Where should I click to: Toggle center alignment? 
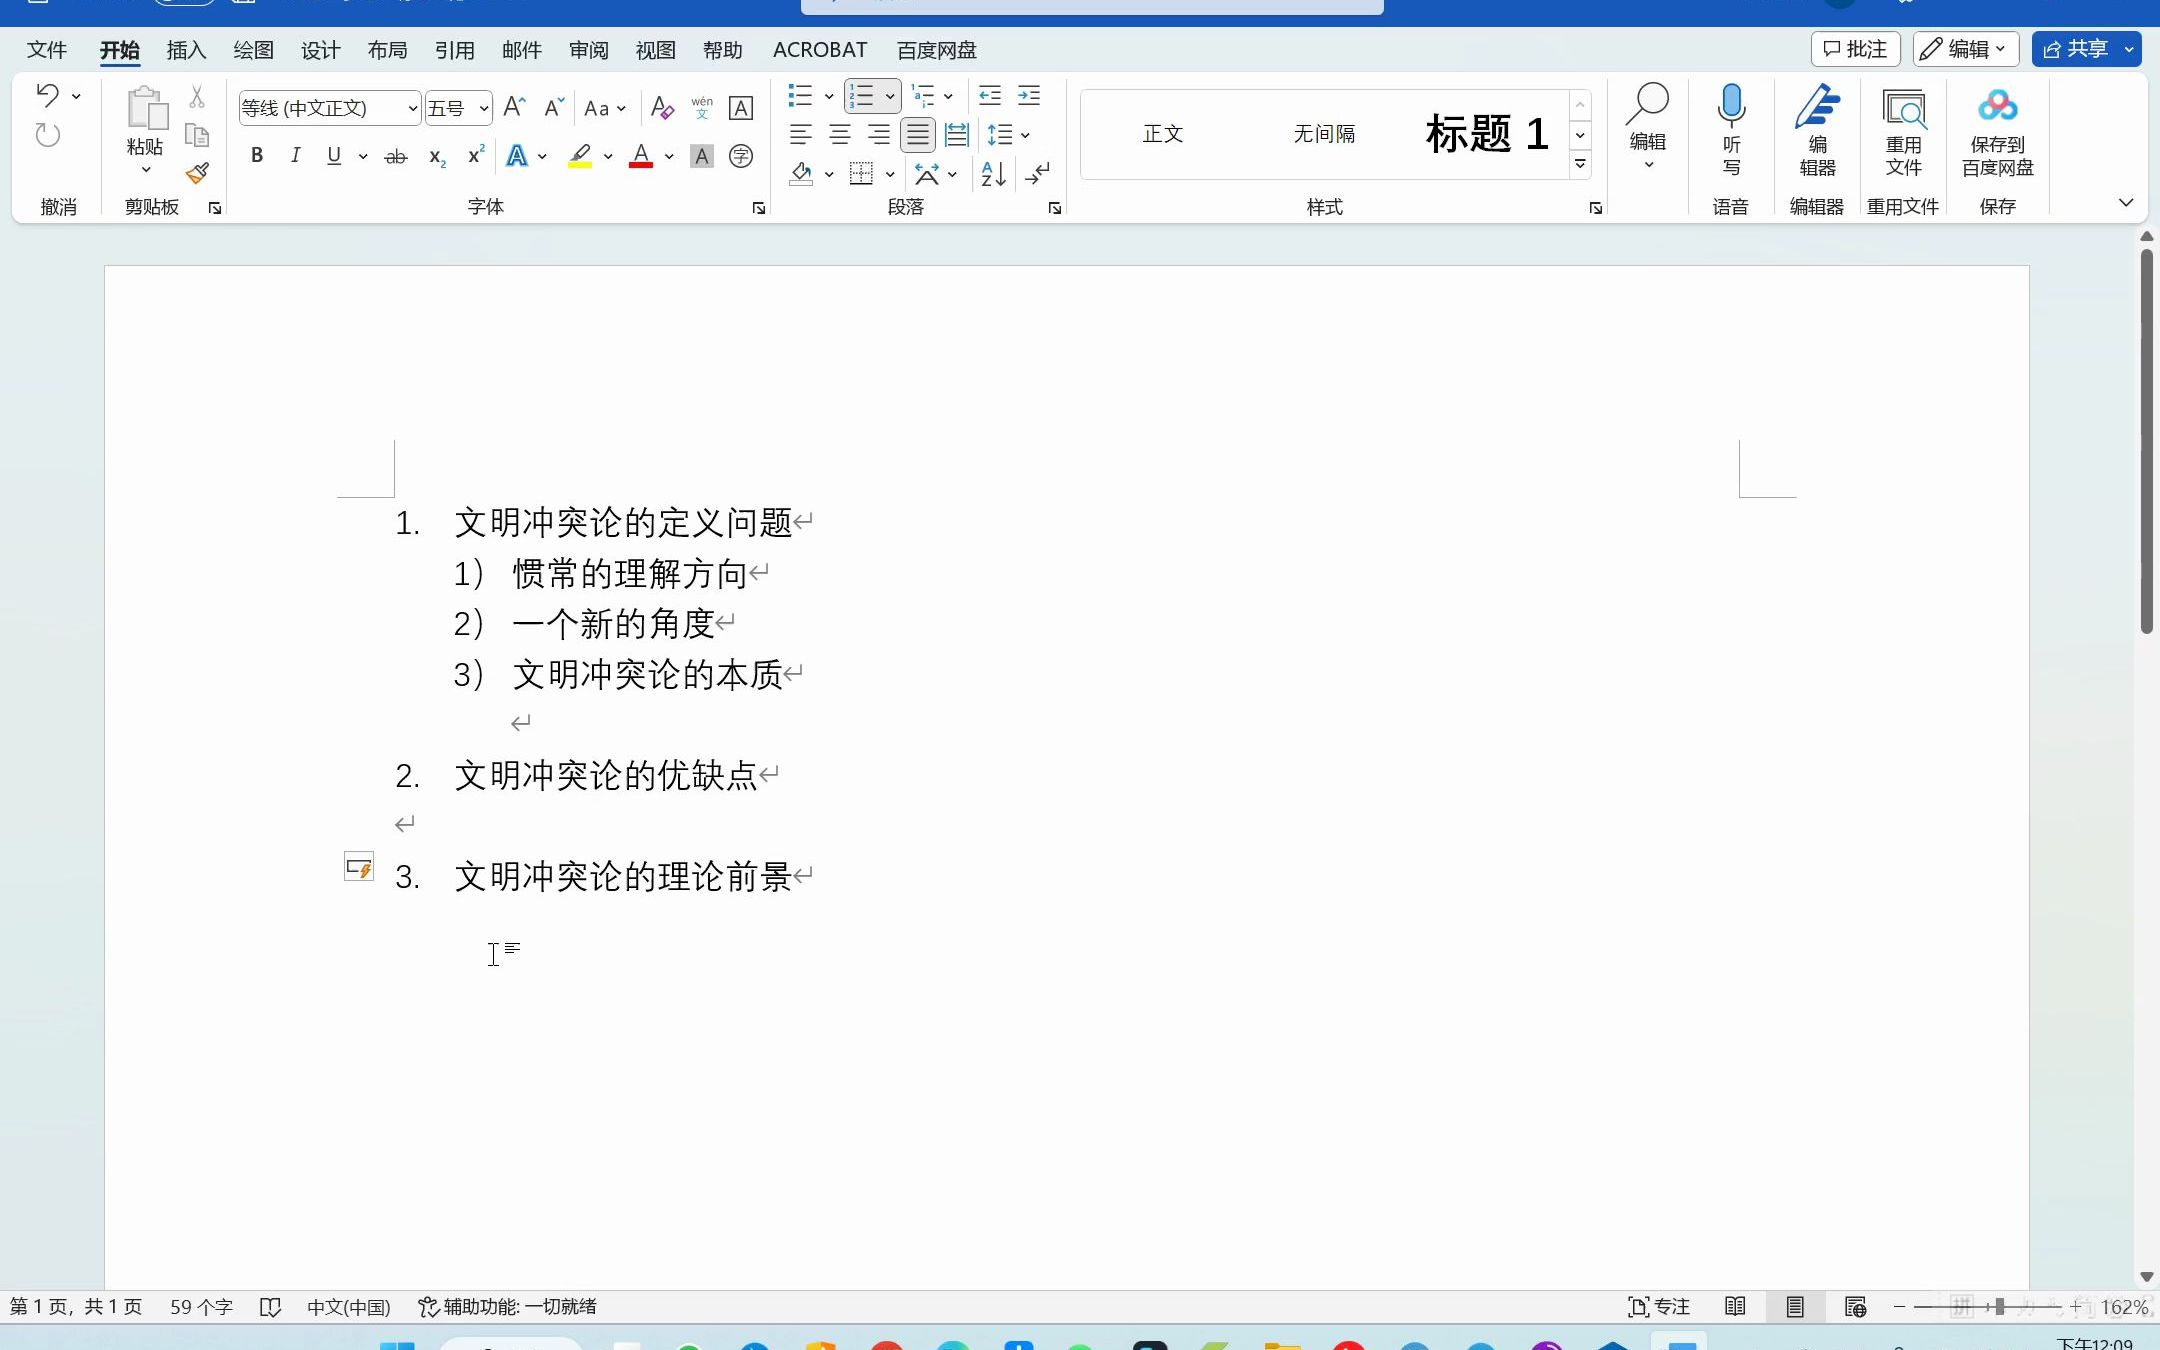tap(840, 134)
